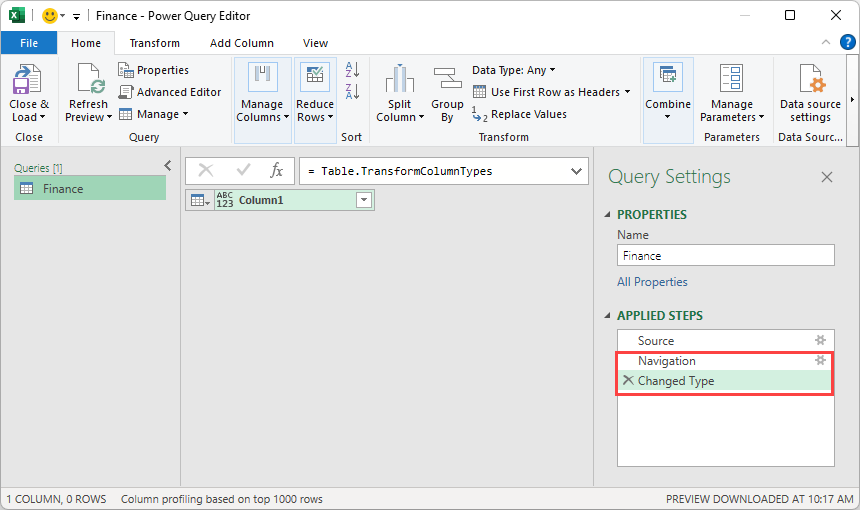Collapse the PROPERTIES section

coord(608,214)
